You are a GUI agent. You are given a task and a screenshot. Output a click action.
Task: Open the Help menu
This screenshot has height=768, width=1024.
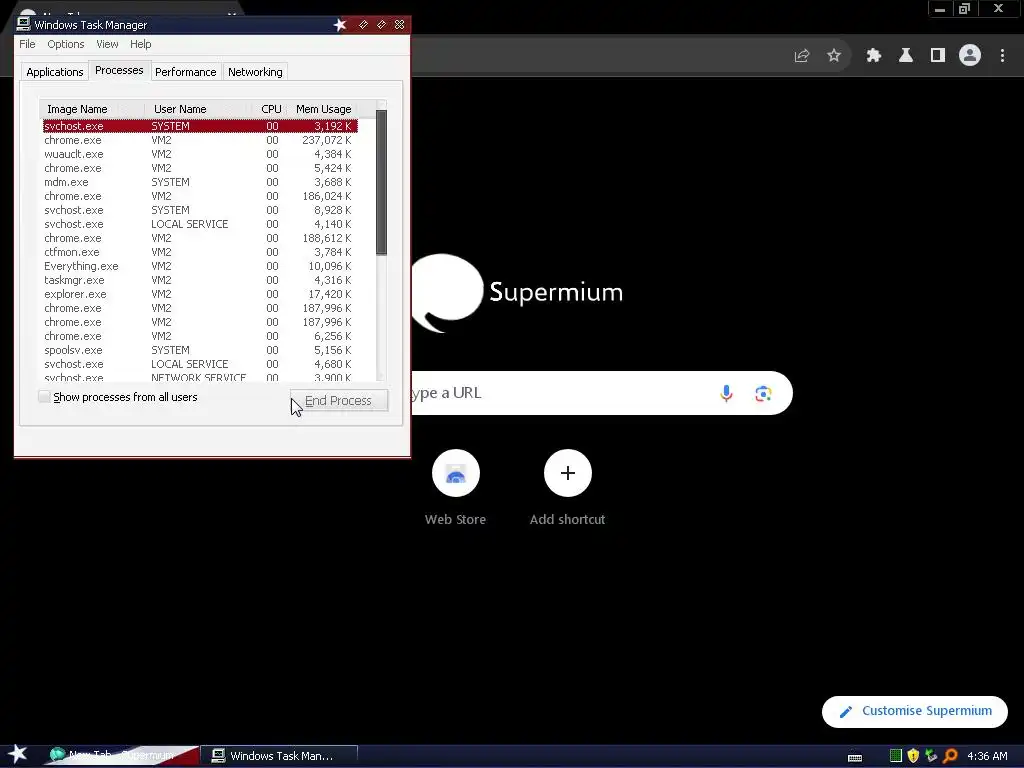tap(140, 44)
